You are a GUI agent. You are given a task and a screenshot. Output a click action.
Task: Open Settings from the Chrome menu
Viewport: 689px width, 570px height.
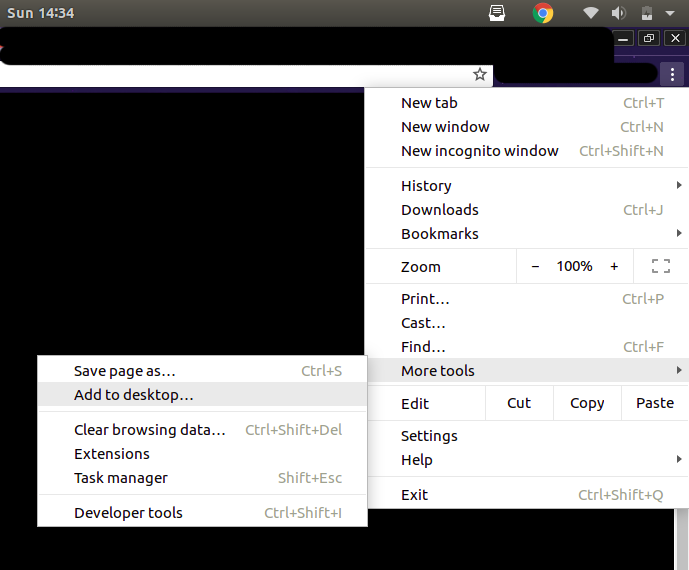(x=528, y=436)
